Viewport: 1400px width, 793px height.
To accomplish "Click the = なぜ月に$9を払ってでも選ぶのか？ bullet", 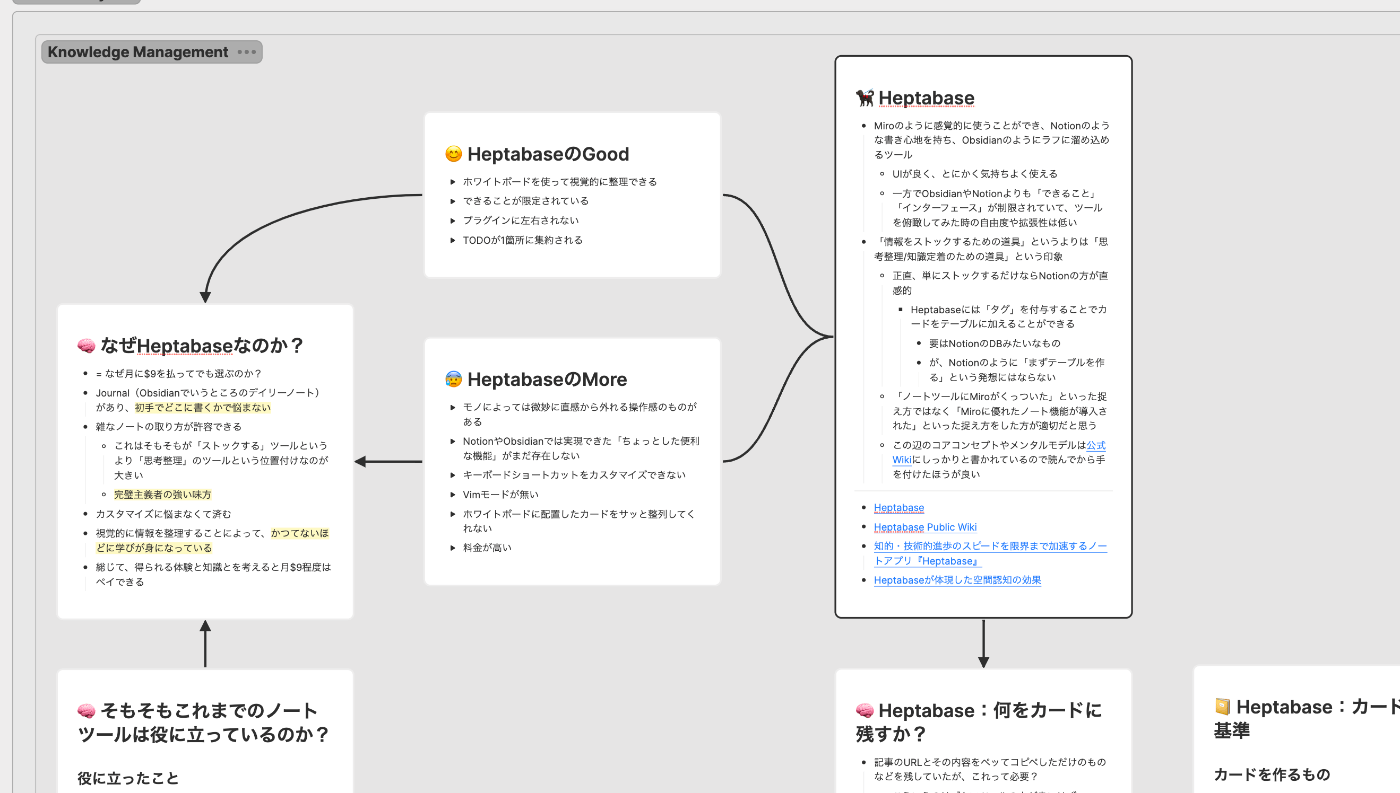I will click(x=178, y=373).
